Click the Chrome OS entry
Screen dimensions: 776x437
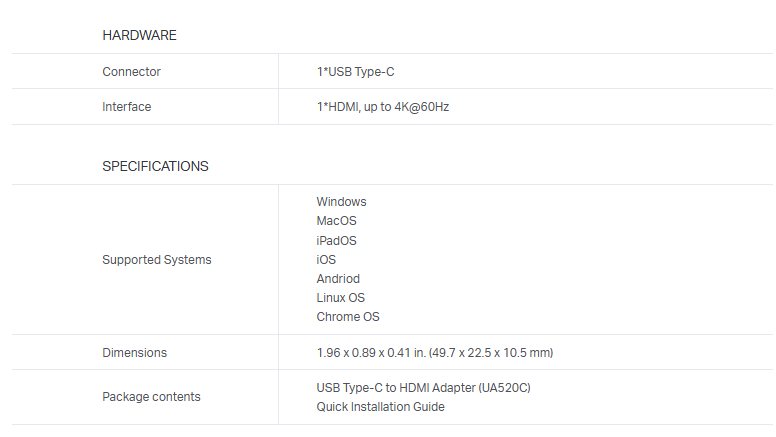348,317
